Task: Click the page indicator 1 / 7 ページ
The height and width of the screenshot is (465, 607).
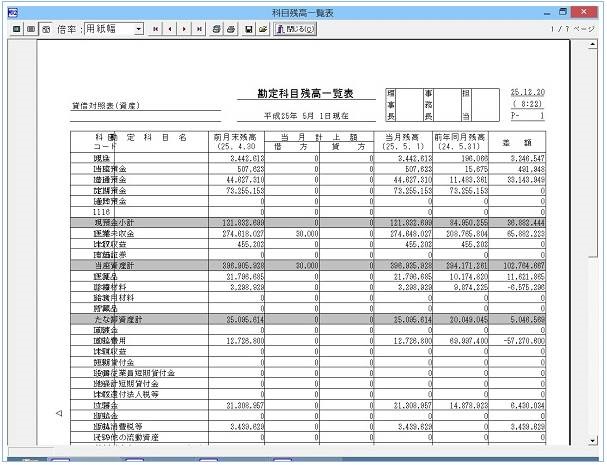Action: (573, 29)
